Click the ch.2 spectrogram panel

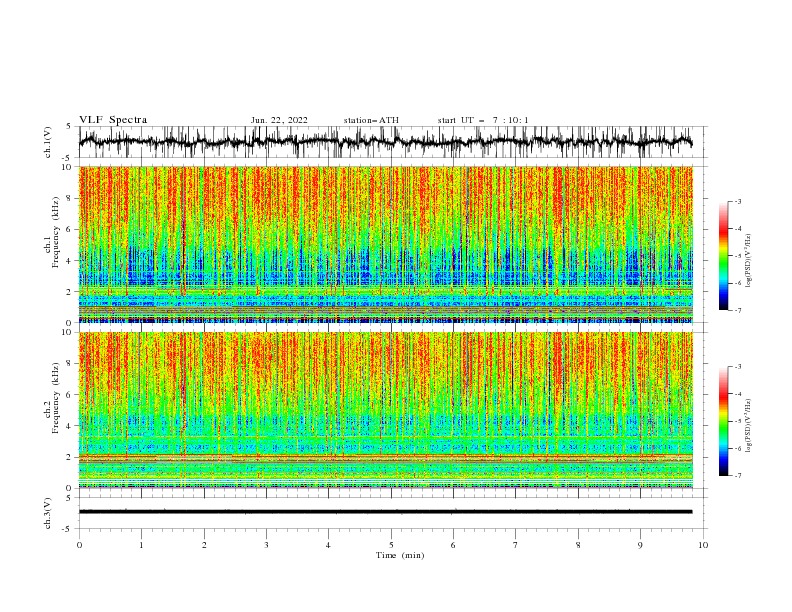386,410
